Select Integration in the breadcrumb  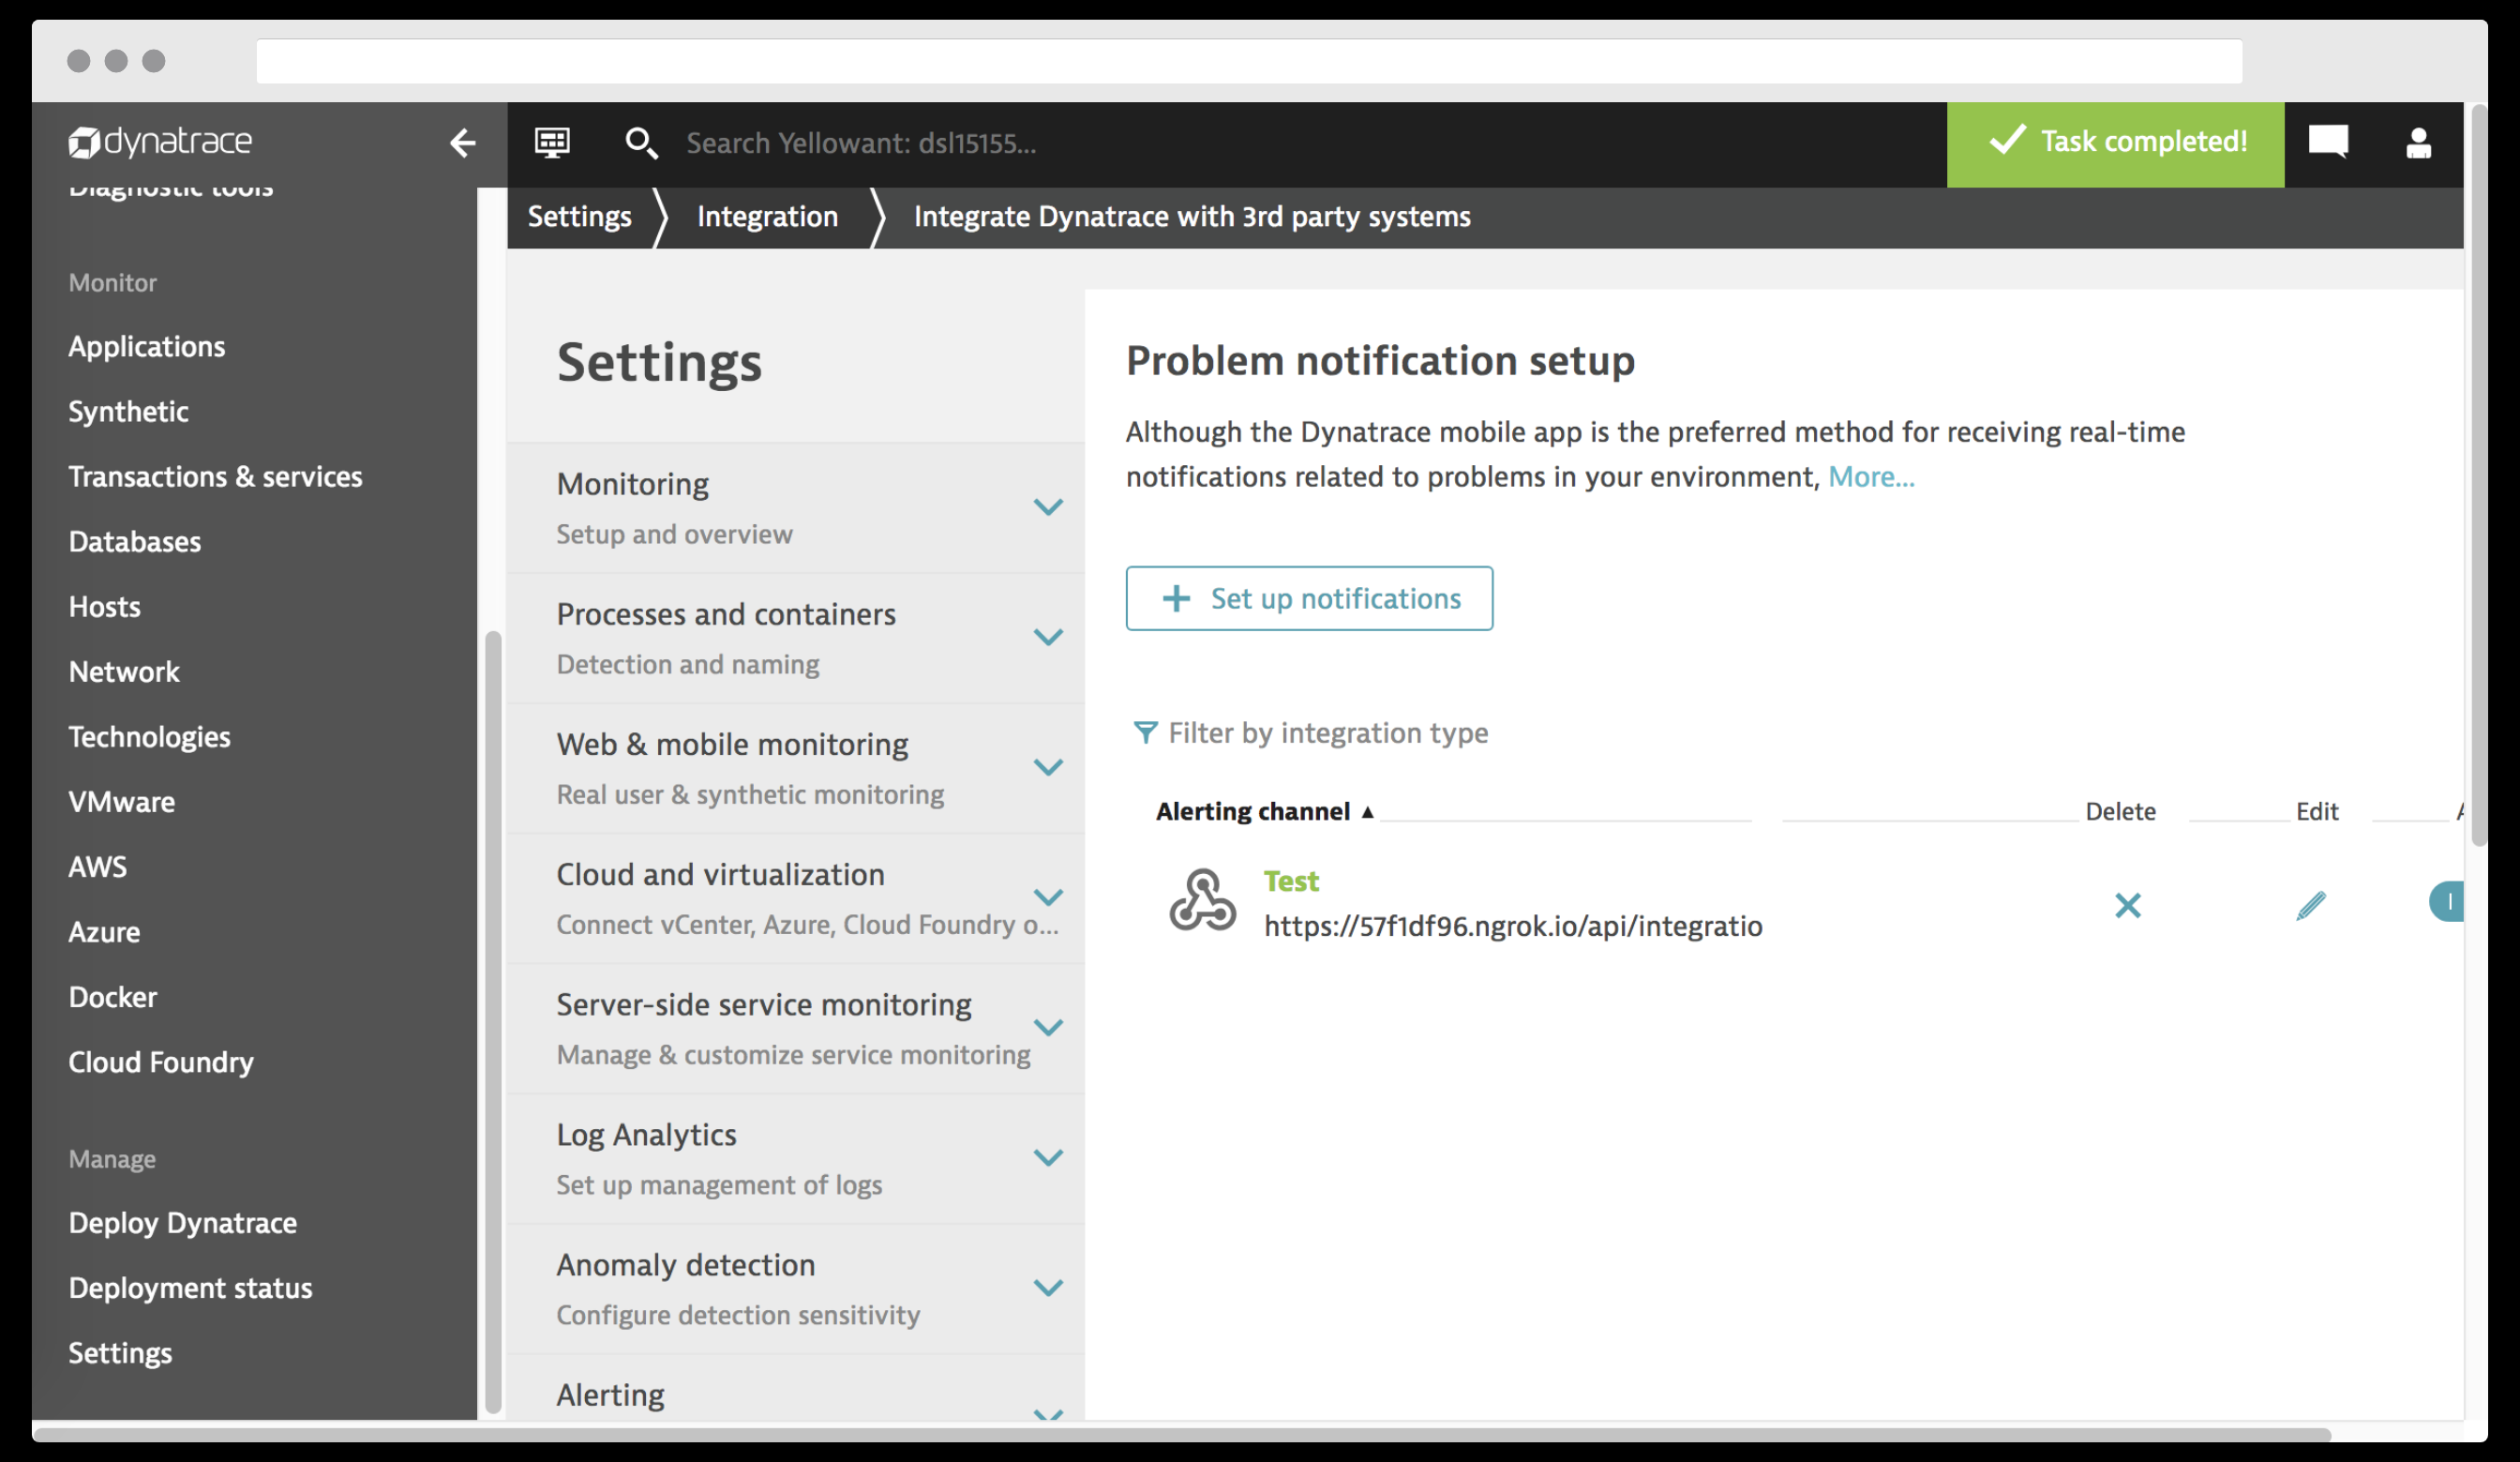point(767,217)
